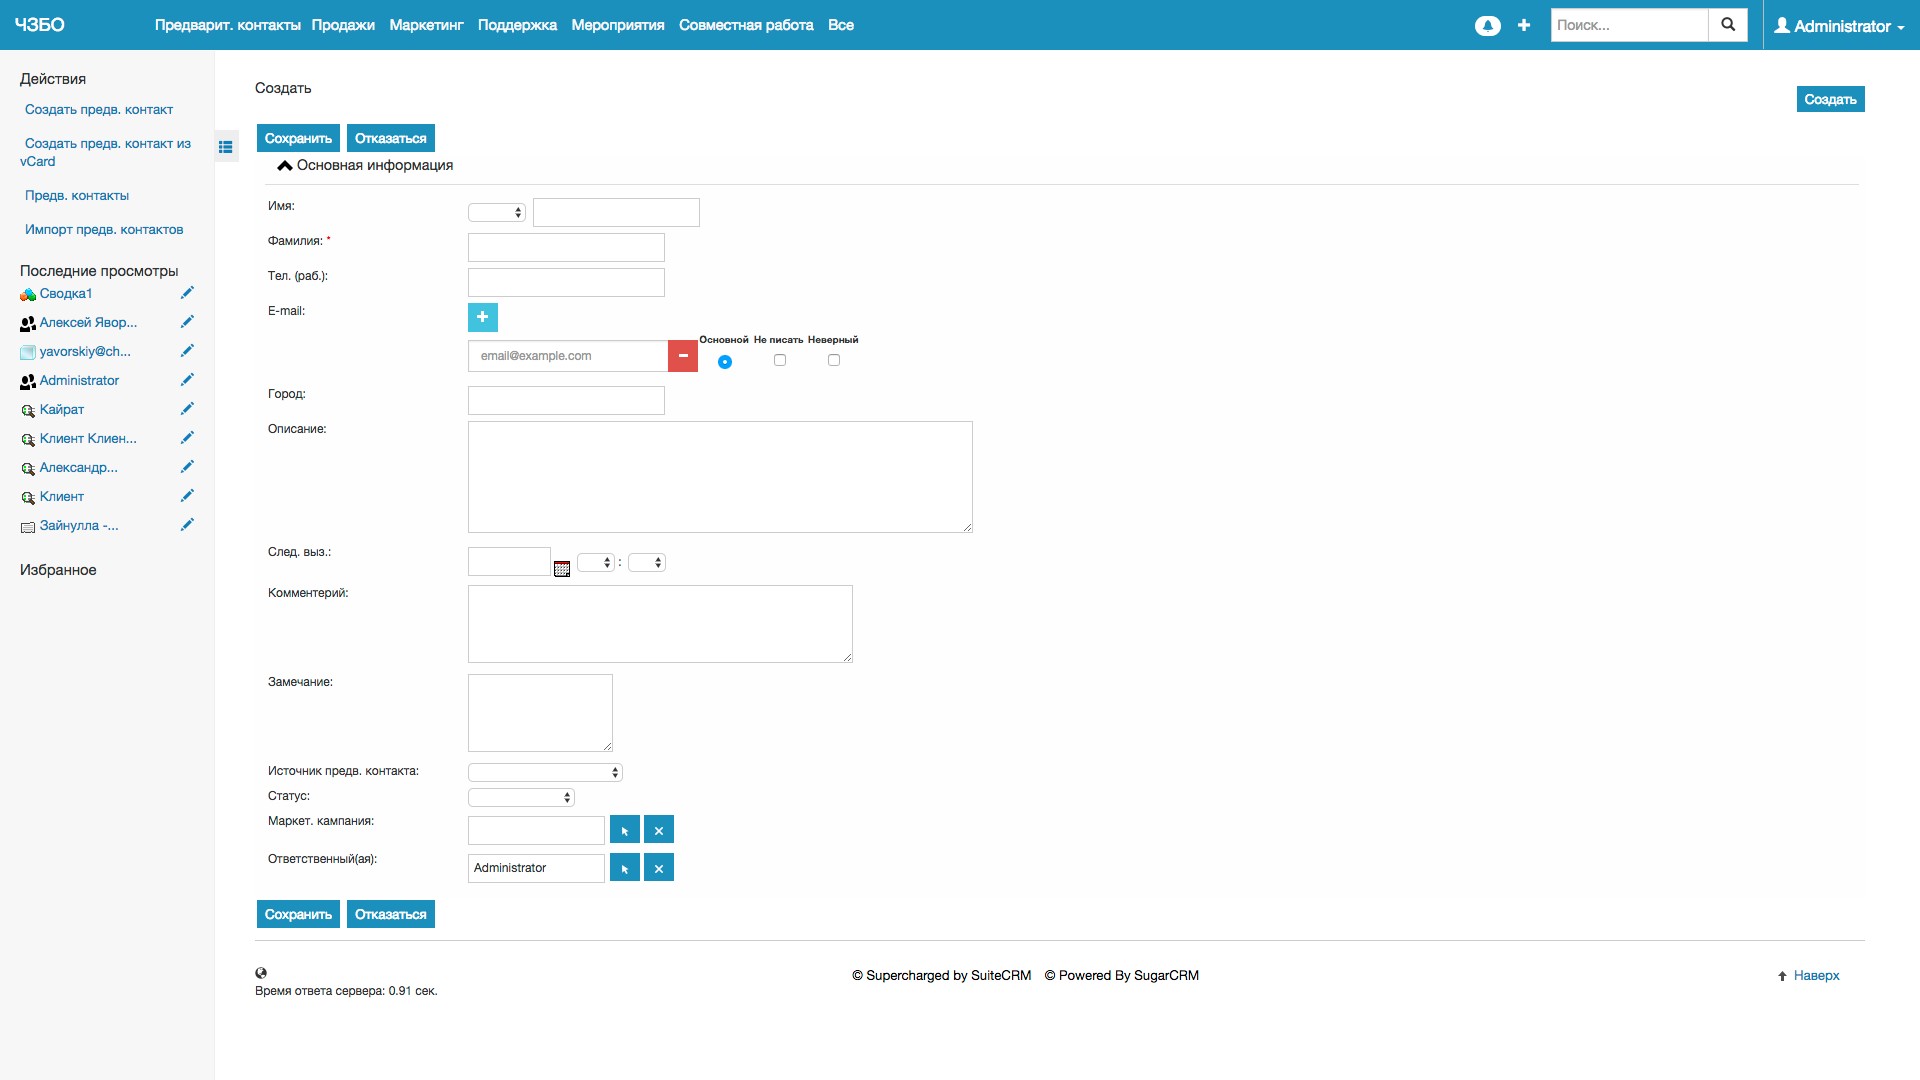The image size is (1920, 1080).
Task: Click the search magnifier icon
Action: (x=1727, y=25)
